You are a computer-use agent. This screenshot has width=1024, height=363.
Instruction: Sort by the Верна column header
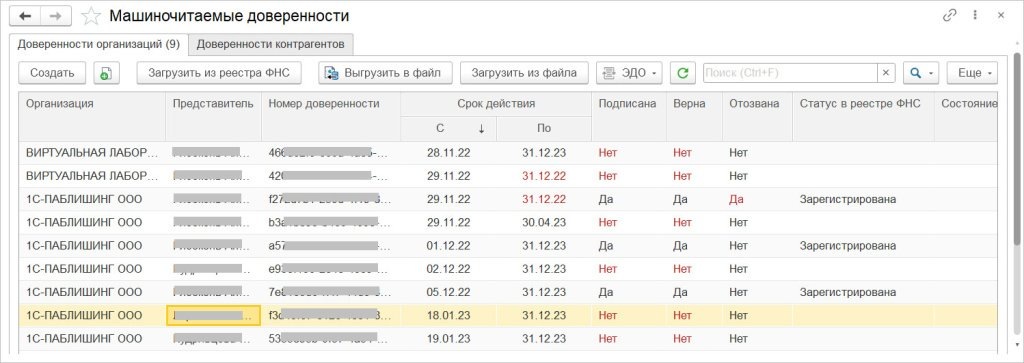[694, 116]
